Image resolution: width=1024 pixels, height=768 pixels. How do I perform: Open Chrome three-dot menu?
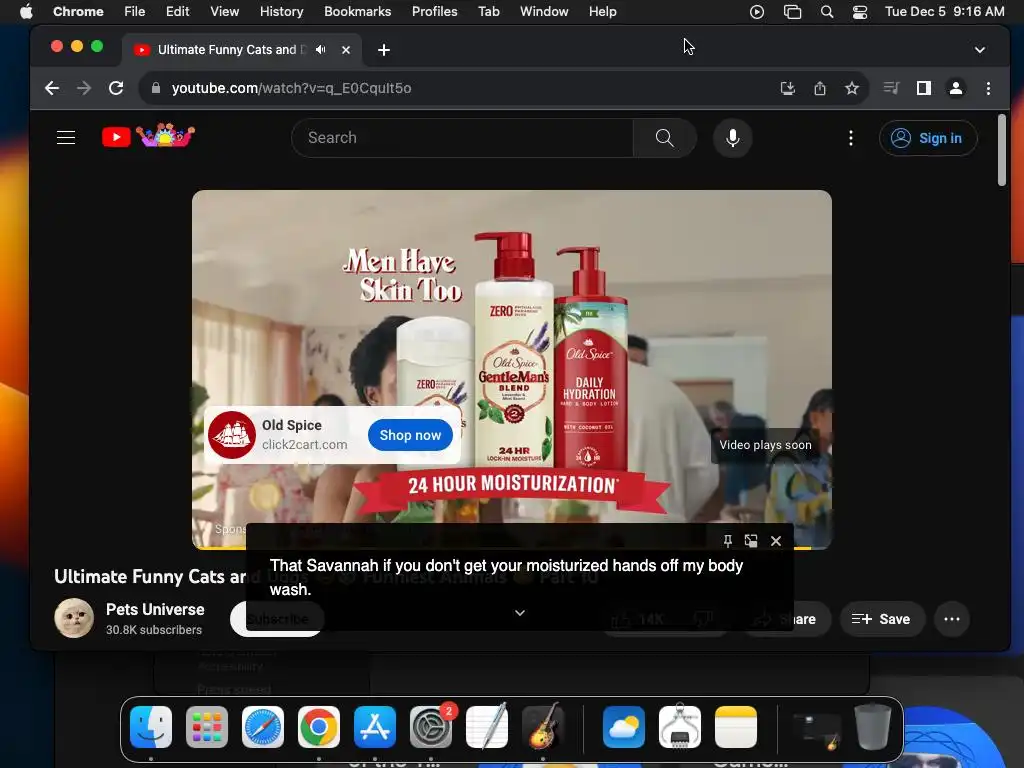point(988,88)
